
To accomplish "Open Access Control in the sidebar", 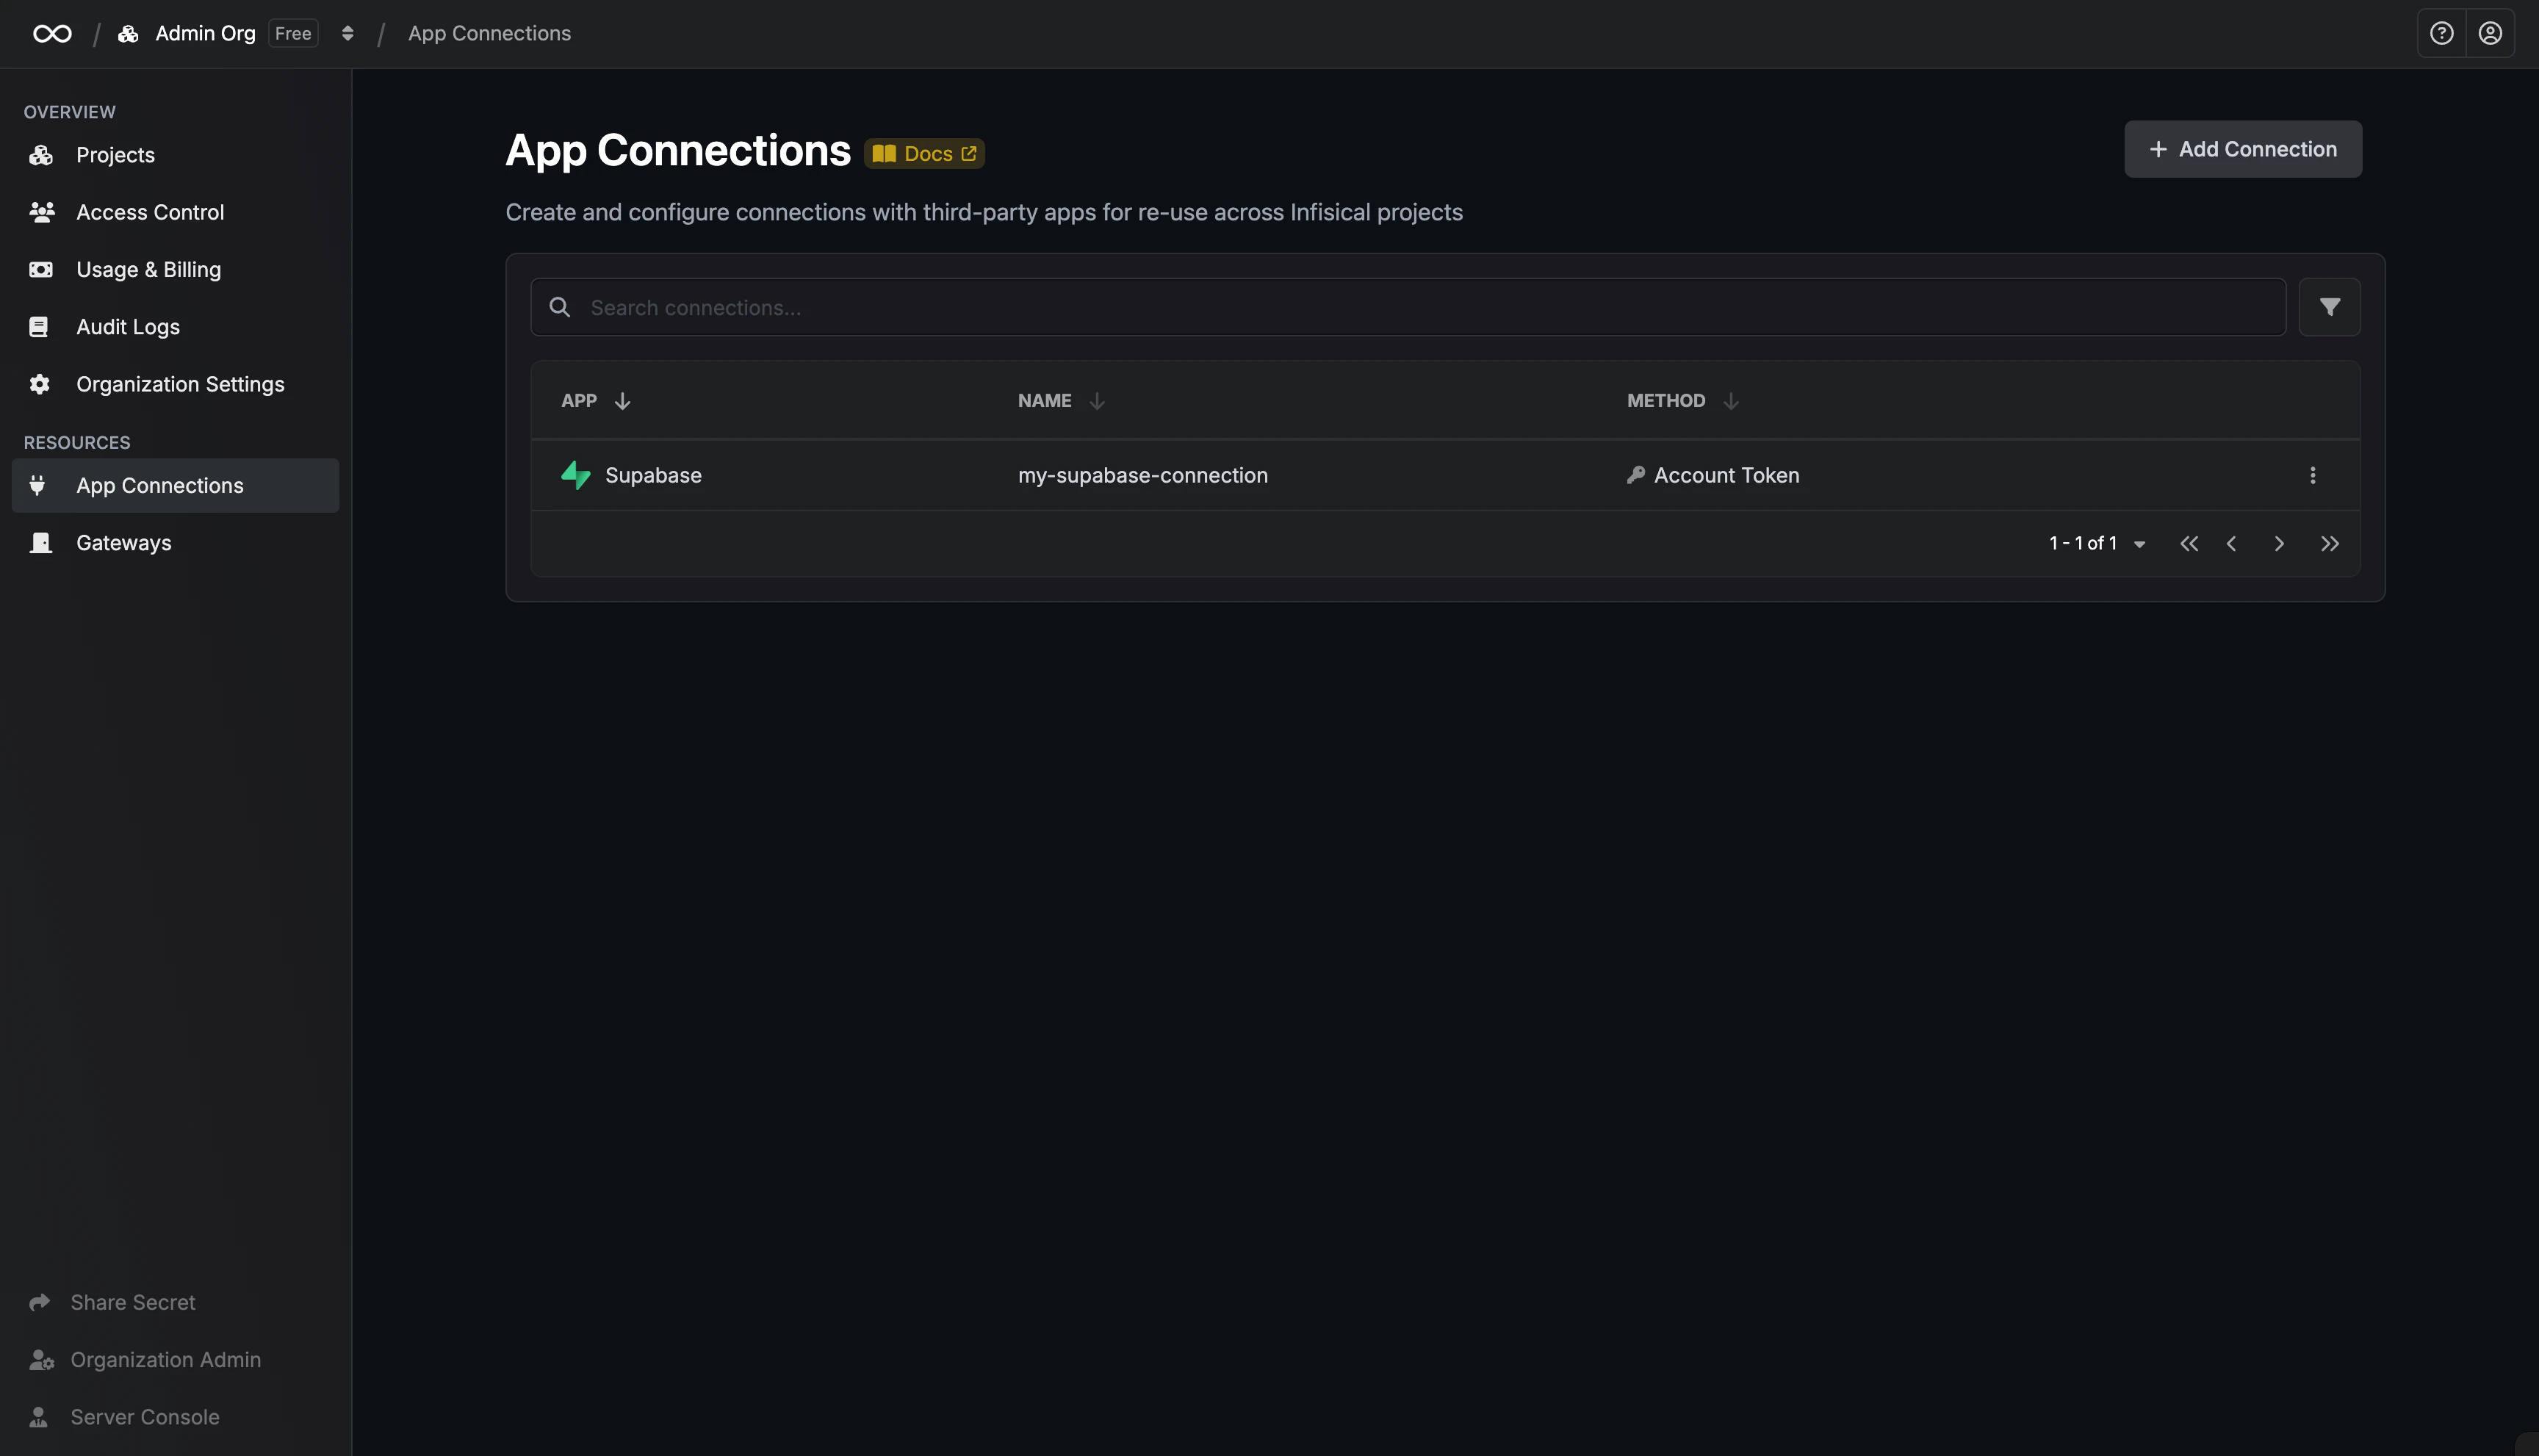I will [x=175, y=212].
